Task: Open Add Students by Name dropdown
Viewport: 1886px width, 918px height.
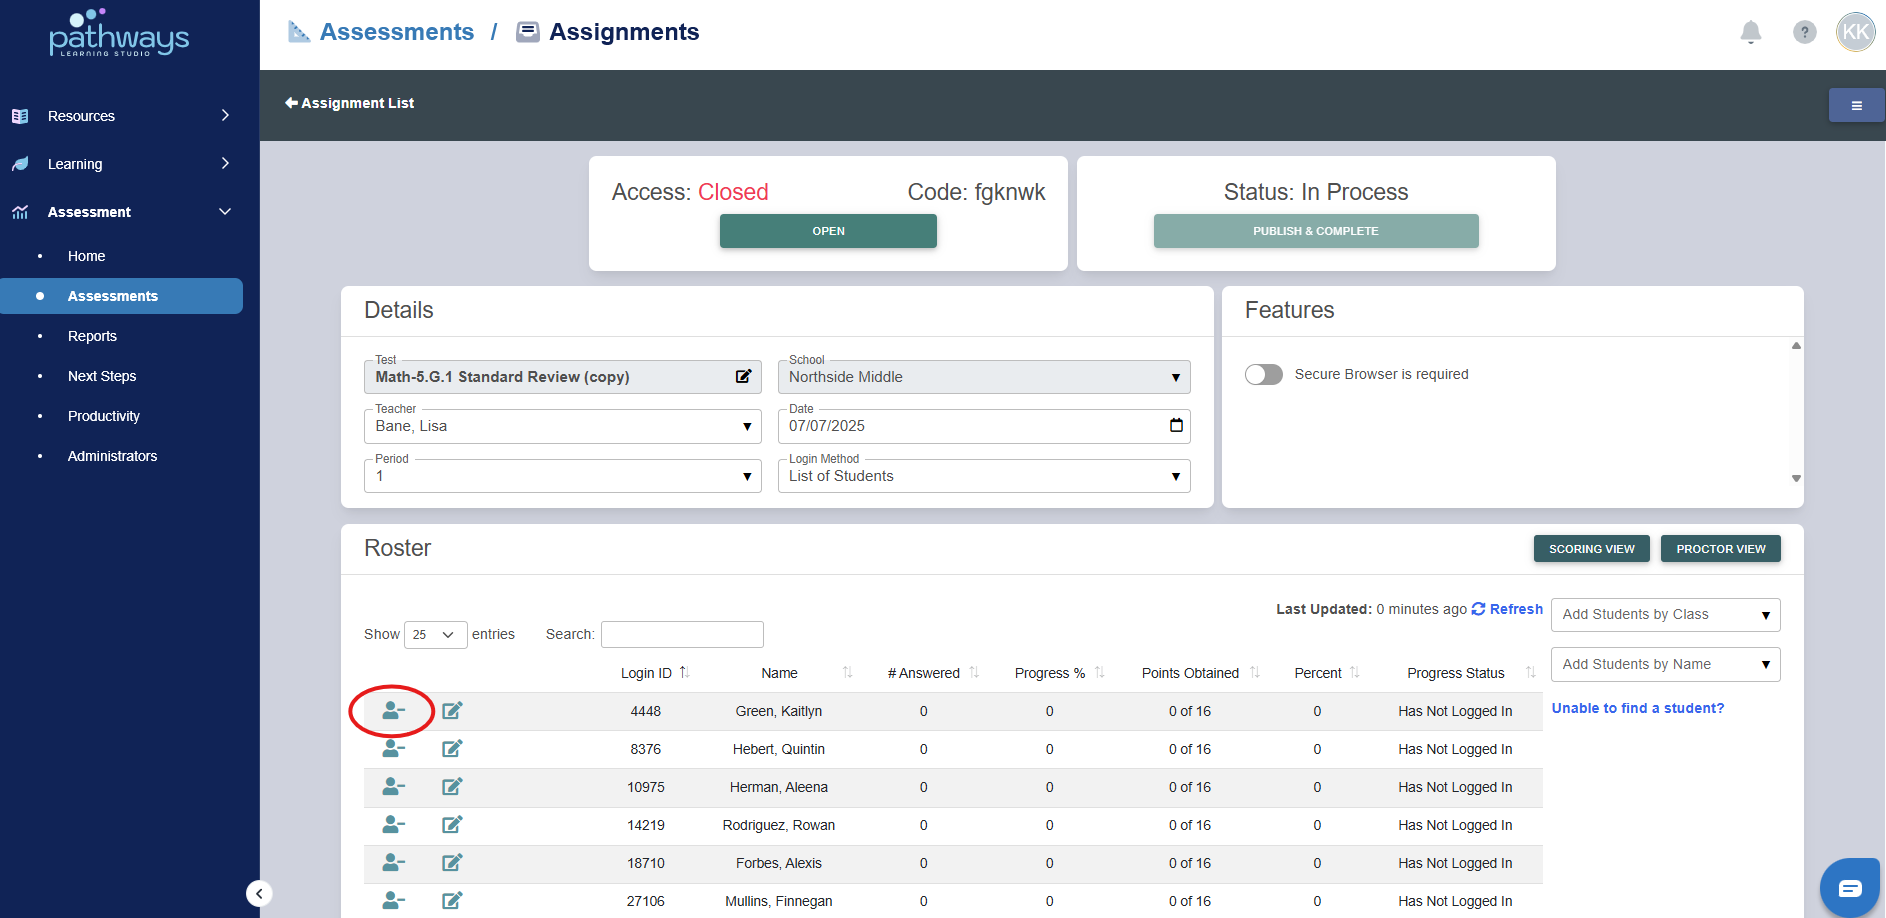Action: [x=1666, y=665]
